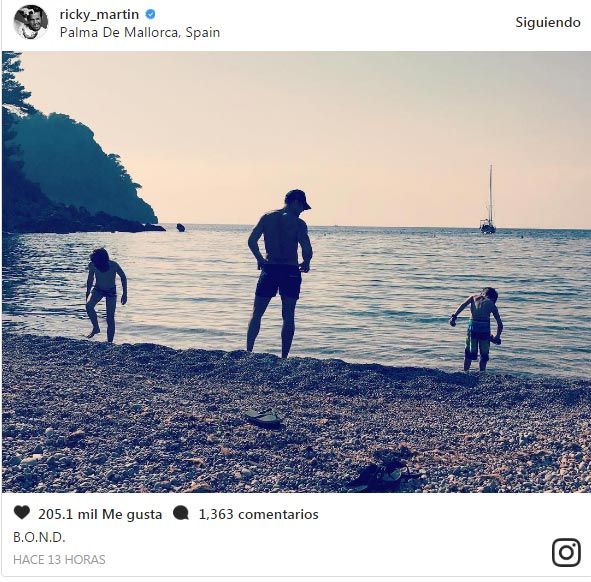Click the child on left side
The height and width of the screenshot is (582, 591).
(106, 295)
